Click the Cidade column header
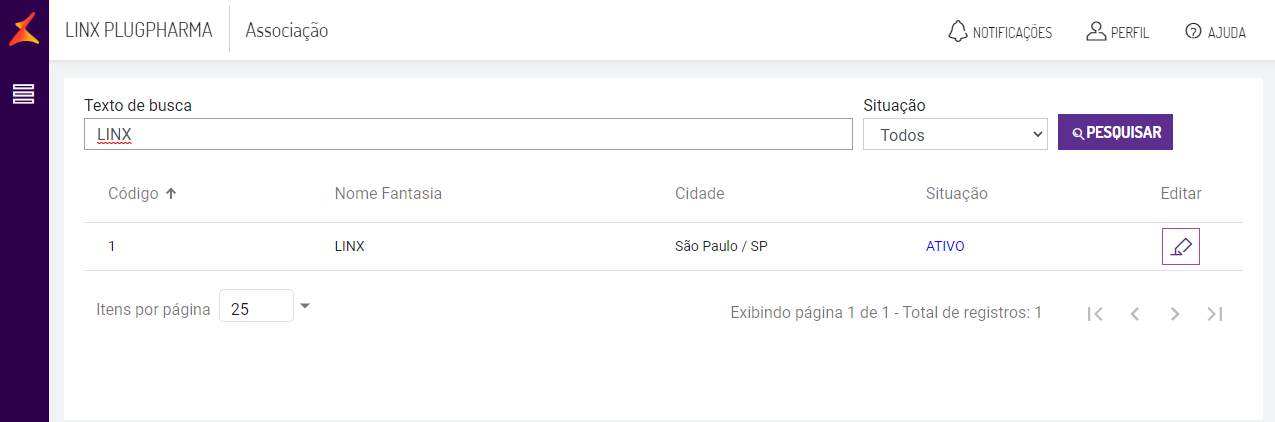The height and width of the screenshot is (422, 1275). [x=699, y=193]
